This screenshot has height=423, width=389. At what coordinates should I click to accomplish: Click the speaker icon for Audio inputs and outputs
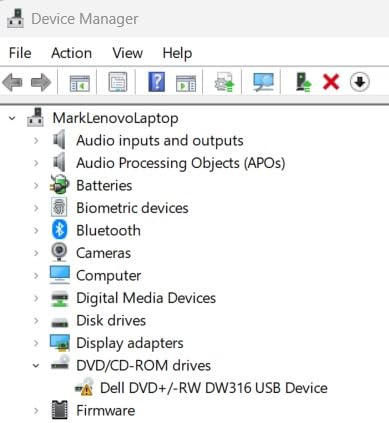tap(59, 140)
